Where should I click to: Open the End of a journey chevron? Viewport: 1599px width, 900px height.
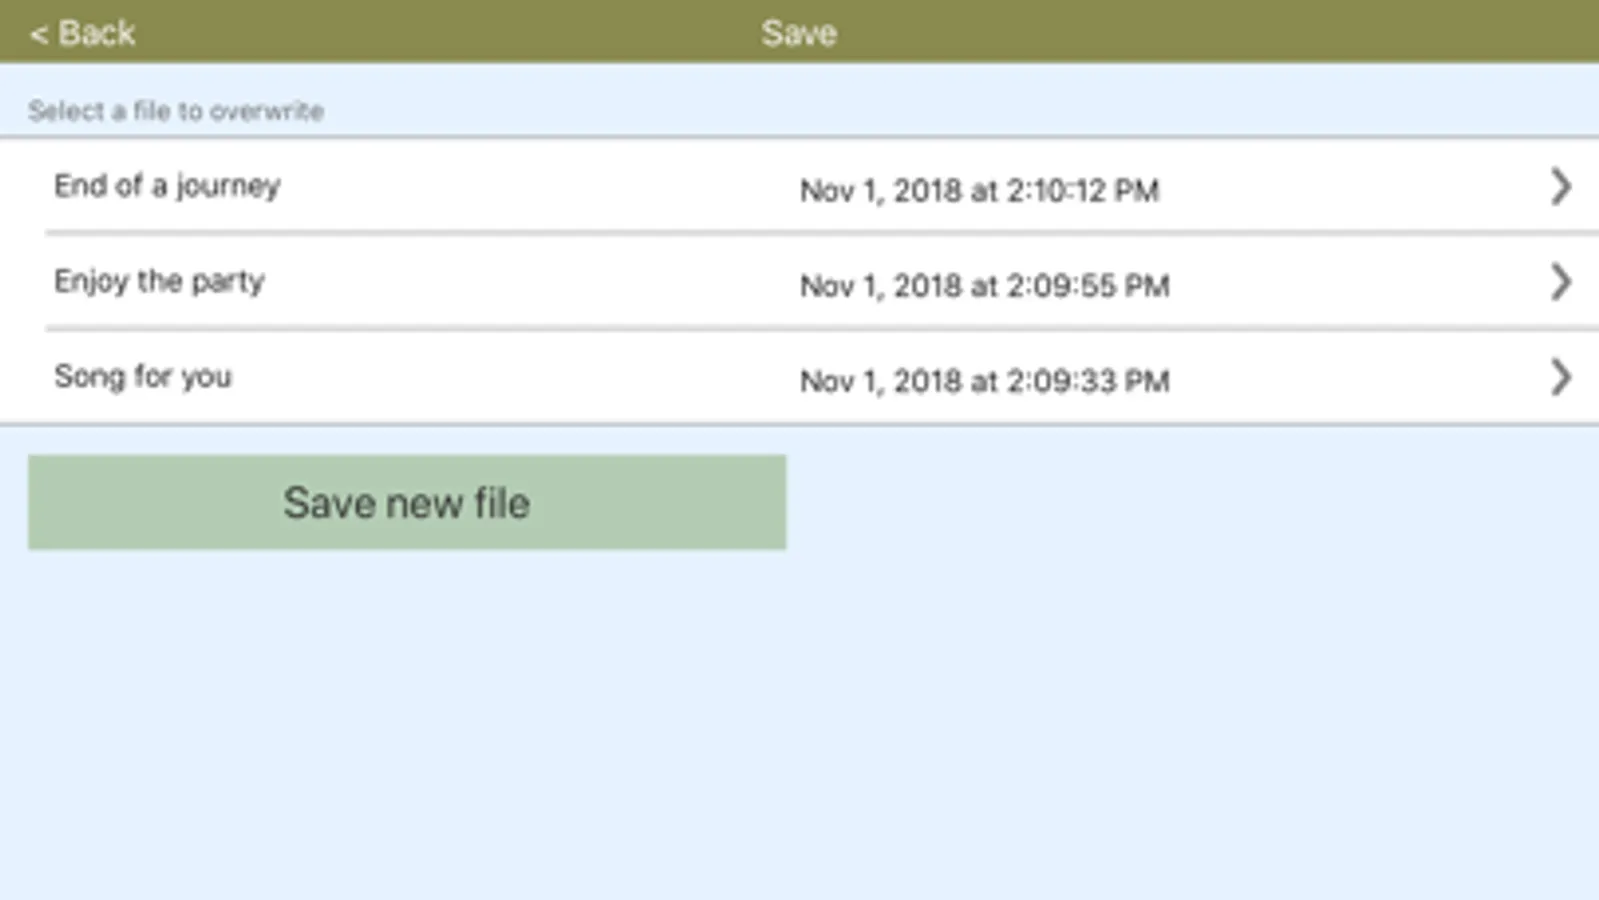click(x=1560, y=187)
